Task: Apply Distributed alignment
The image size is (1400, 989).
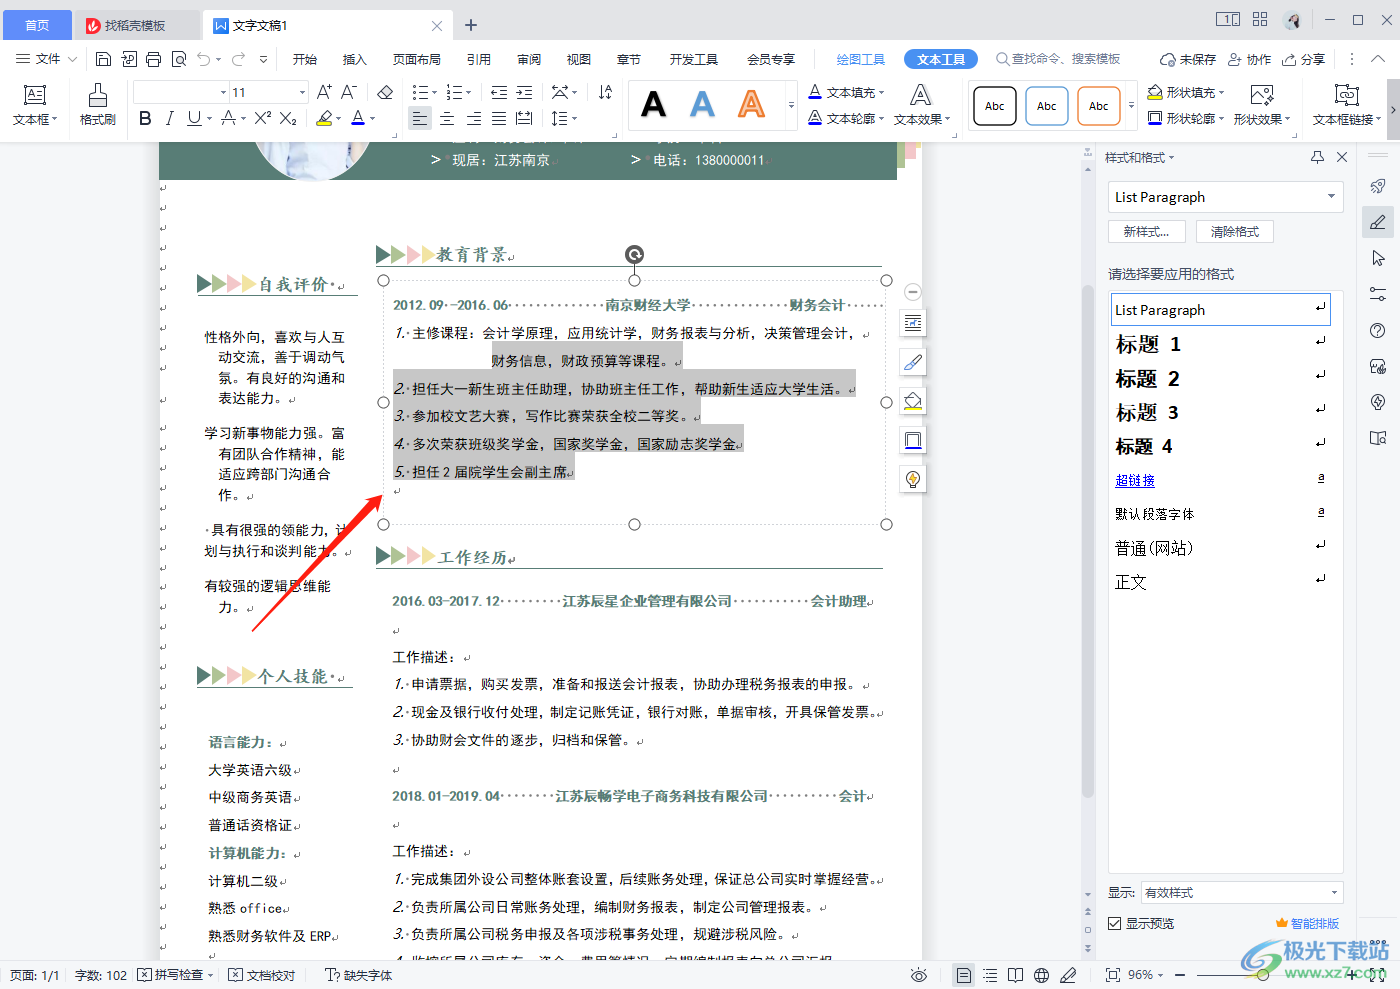Action: 524,118
